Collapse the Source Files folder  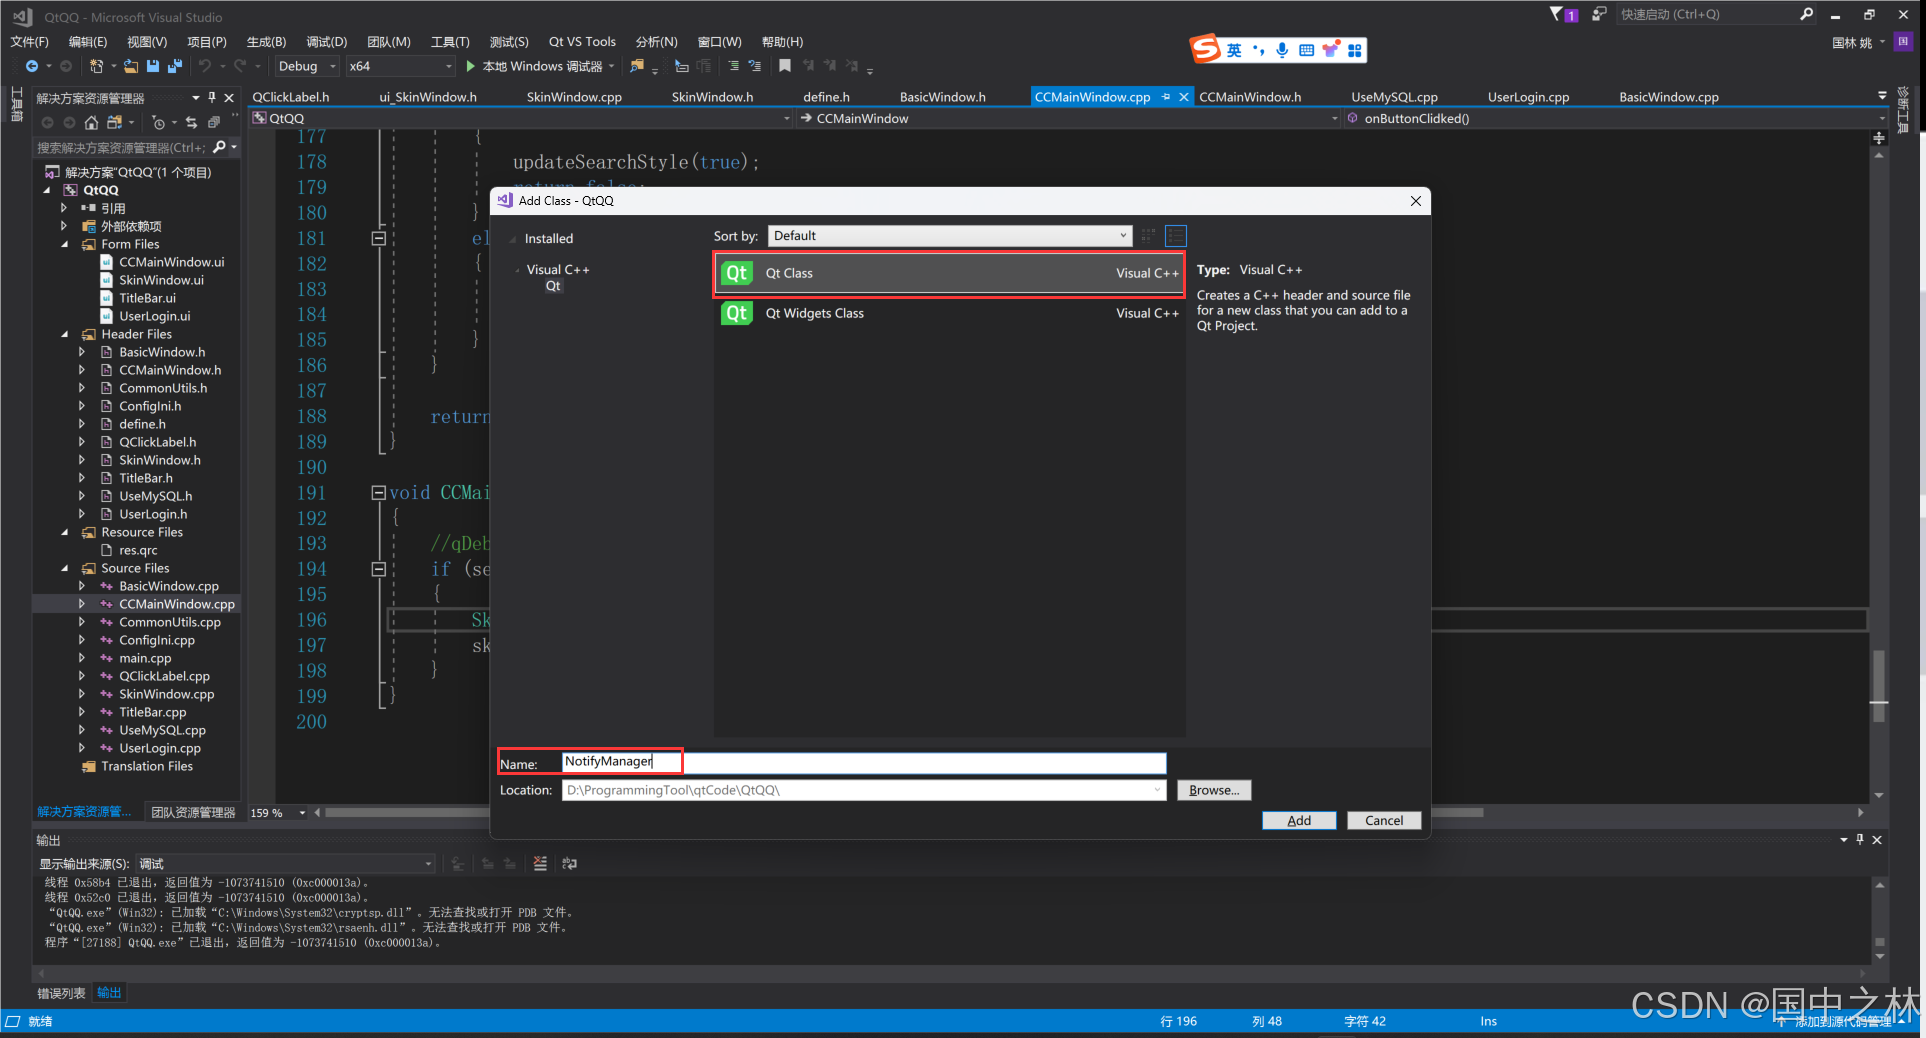[65, 568]
